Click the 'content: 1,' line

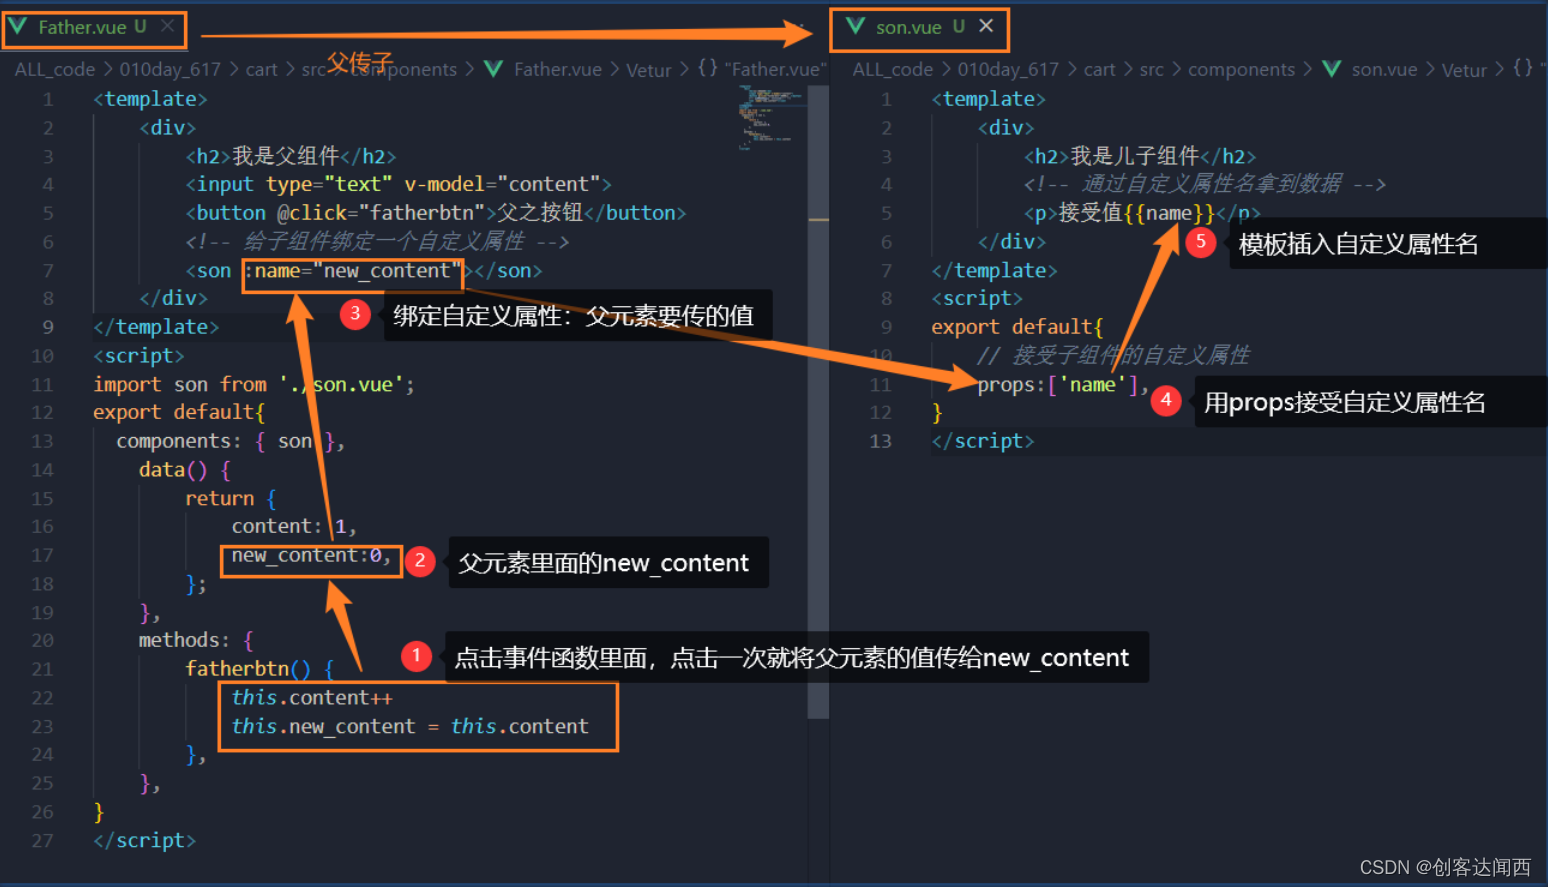point(294,526)
